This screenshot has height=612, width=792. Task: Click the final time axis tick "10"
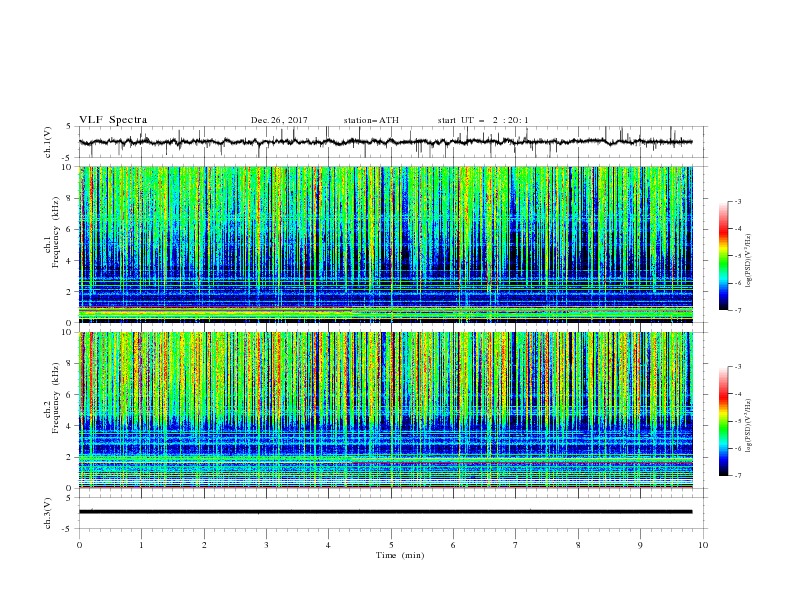703,545
